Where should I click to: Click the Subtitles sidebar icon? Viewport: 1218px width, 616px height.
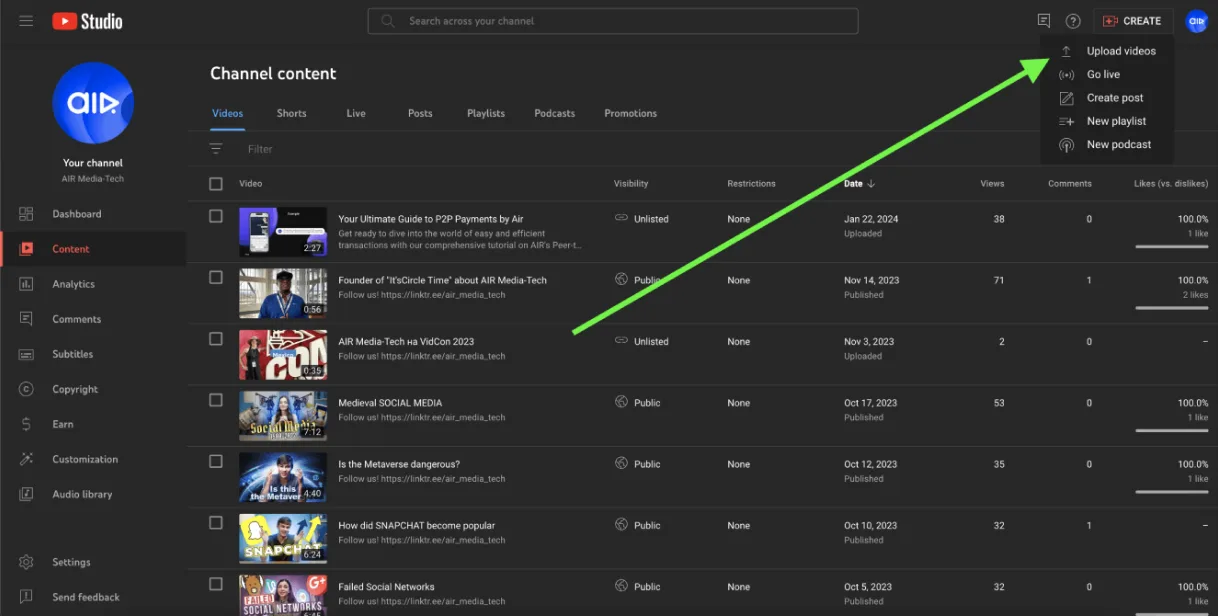click(27, 354)
